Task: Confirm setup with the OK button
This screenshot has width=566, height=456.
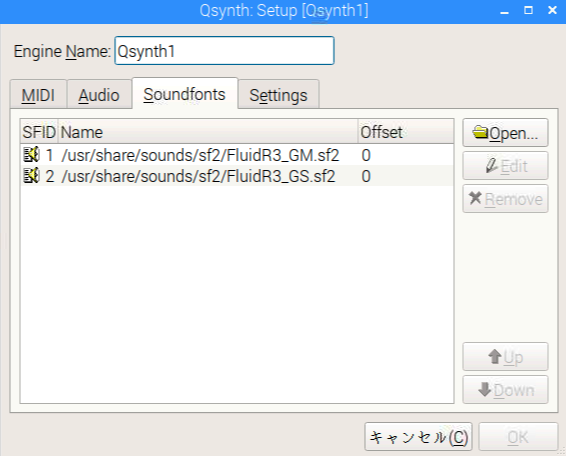Action: coord(518,437)
